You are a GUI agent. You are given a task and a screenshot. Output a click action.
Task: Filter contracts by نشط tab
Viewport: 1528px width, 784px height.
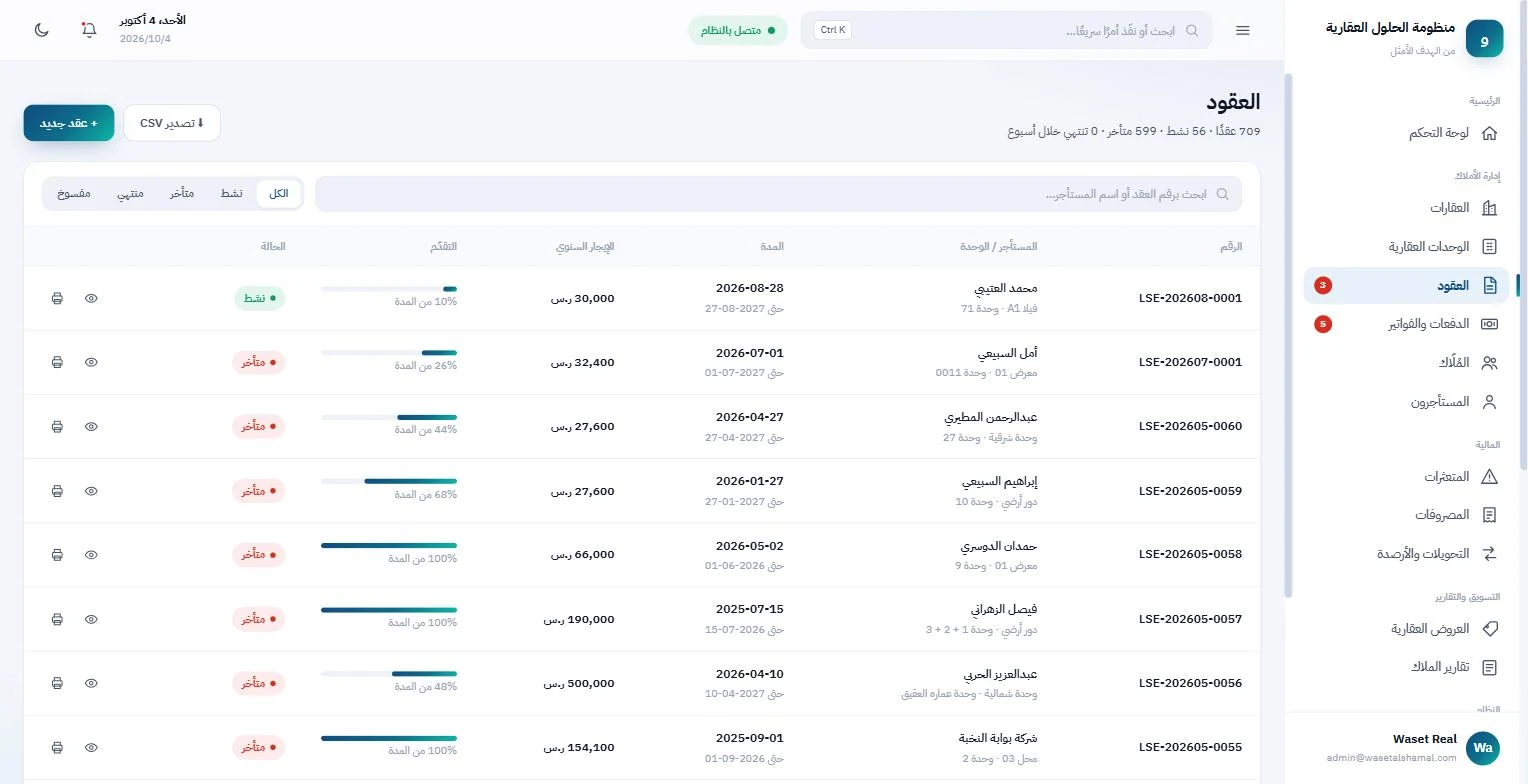(x=232, y=193)
